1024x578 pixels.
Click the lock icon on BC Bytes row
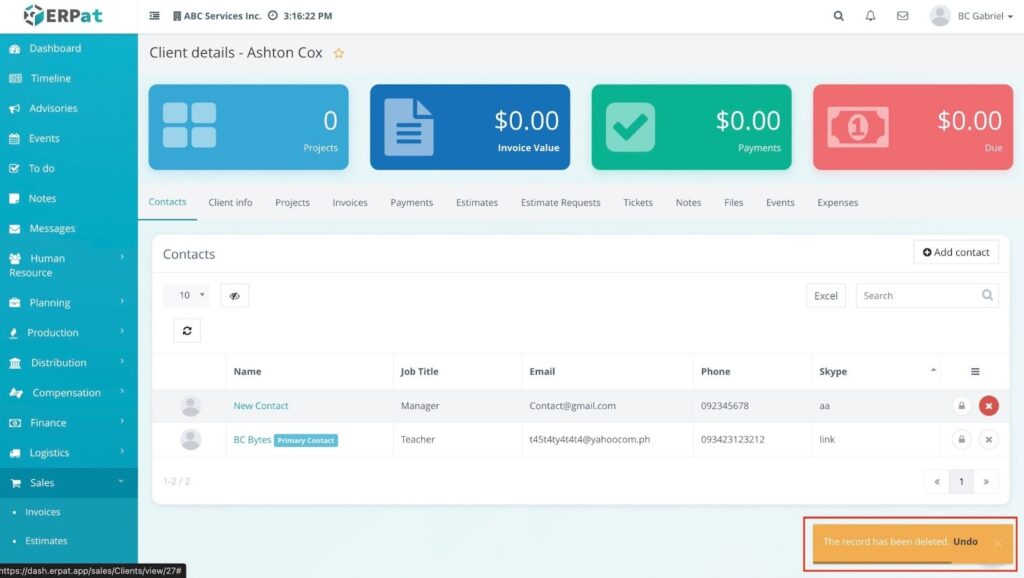click(x=961, y=439)
